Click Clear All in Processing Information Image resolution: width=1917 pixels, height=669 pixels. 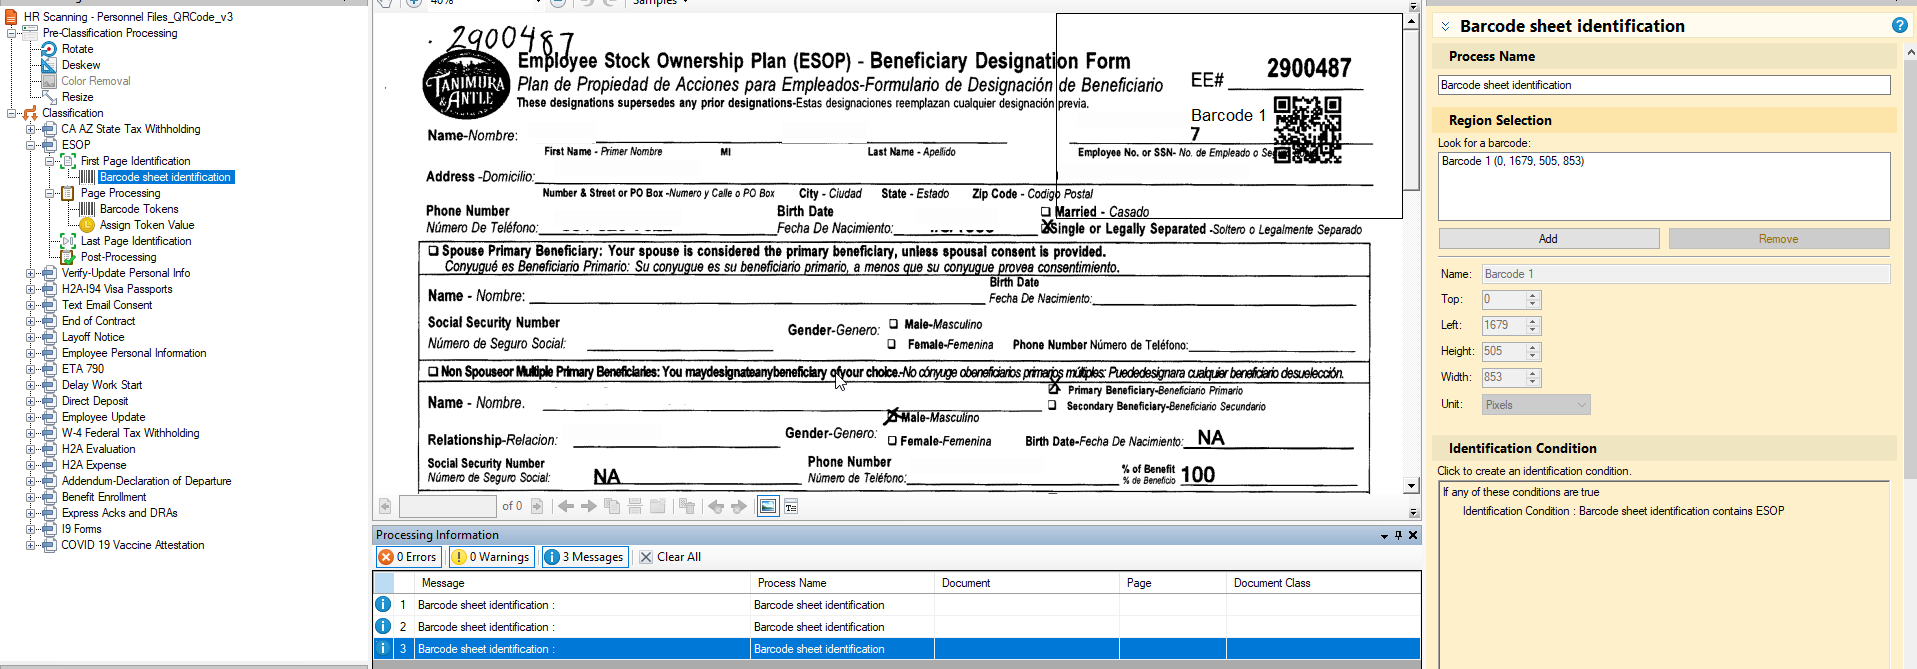pyautogui.click(x=670, y=557)
